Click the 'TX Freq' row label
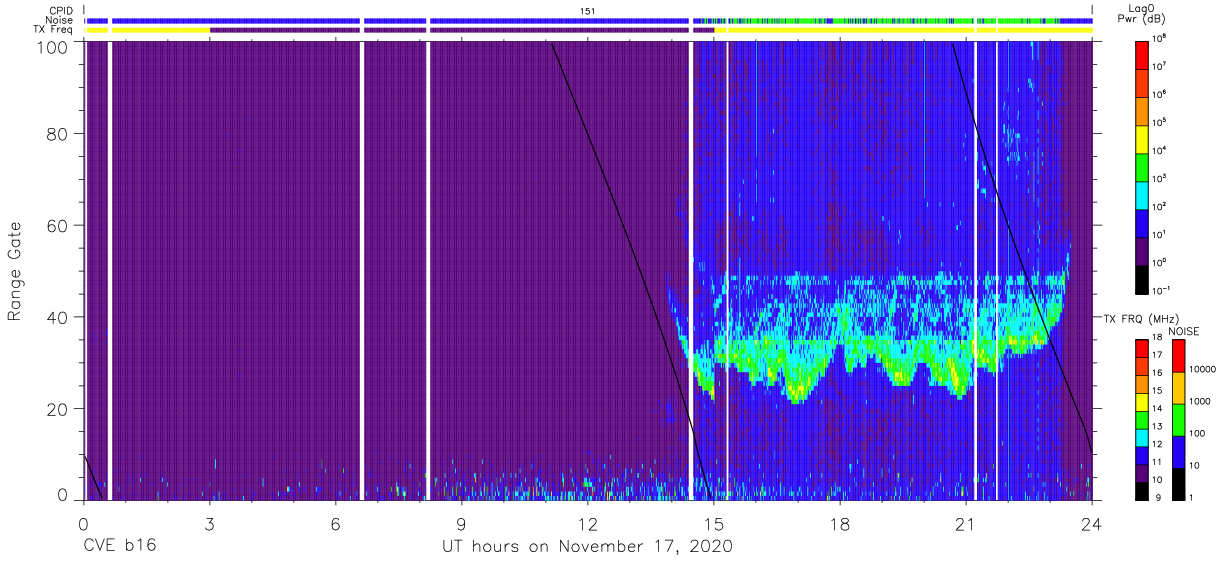The width and height of the screenshot is (1228, 567). click(x=54, y=30)
